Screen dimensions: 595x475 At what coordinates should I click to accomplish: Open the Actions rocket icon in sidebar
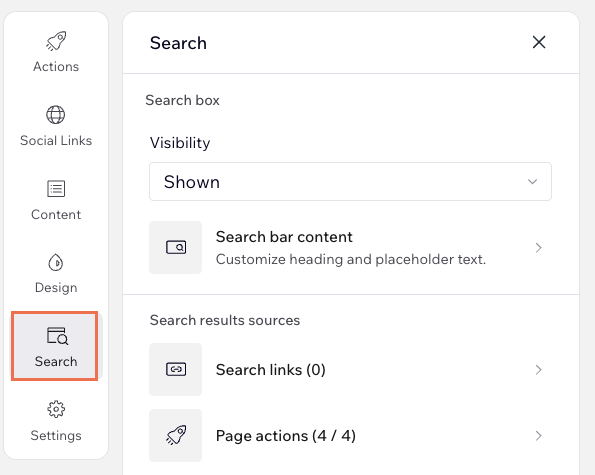tap(56, 41)
